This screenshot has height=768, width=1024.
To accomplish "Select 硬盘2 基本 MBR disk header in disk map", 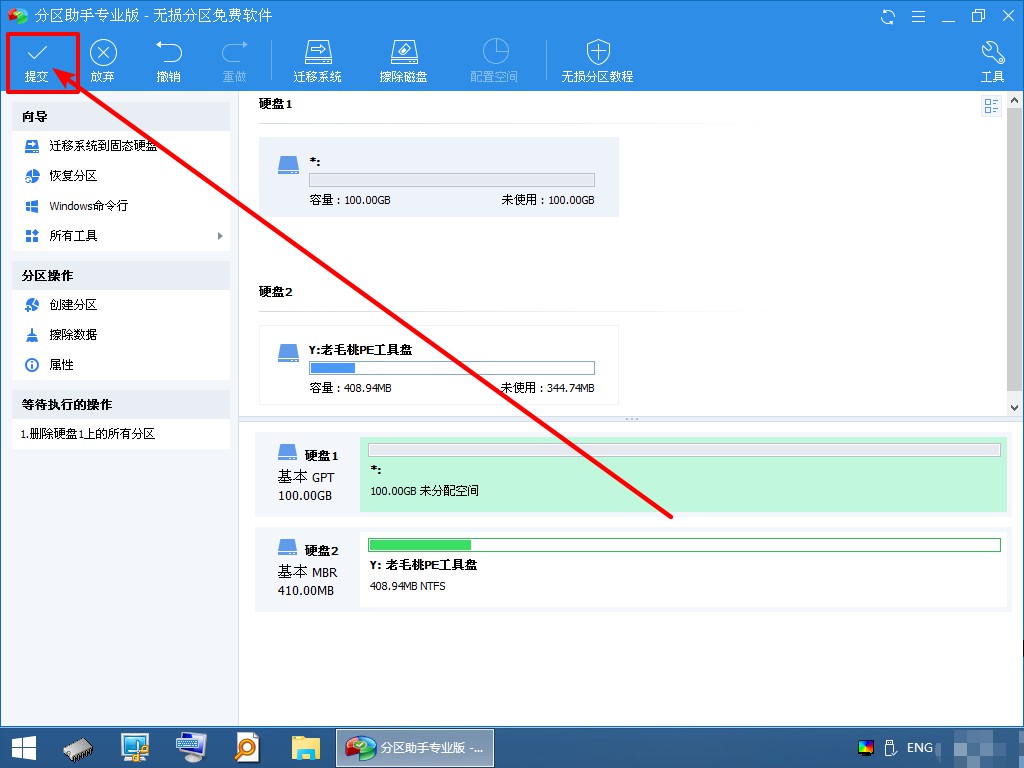I will [x=308, y=569].
